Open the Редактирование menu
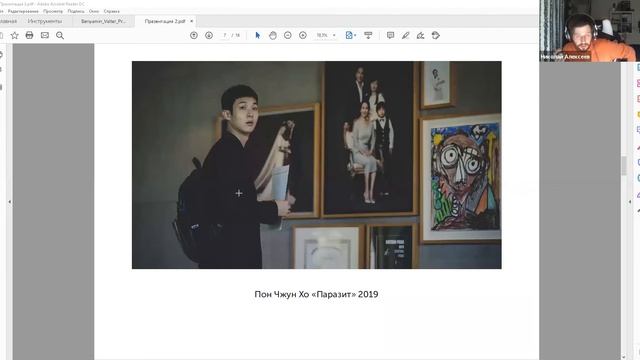640x360 pixels. pos(23,11)
